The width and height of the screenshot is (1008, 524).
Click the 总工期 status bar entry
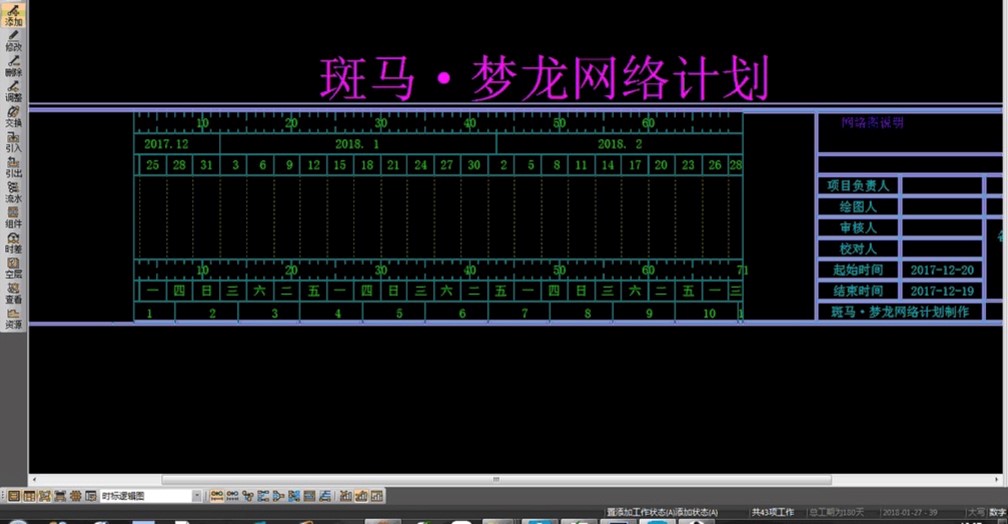[836, 512]
